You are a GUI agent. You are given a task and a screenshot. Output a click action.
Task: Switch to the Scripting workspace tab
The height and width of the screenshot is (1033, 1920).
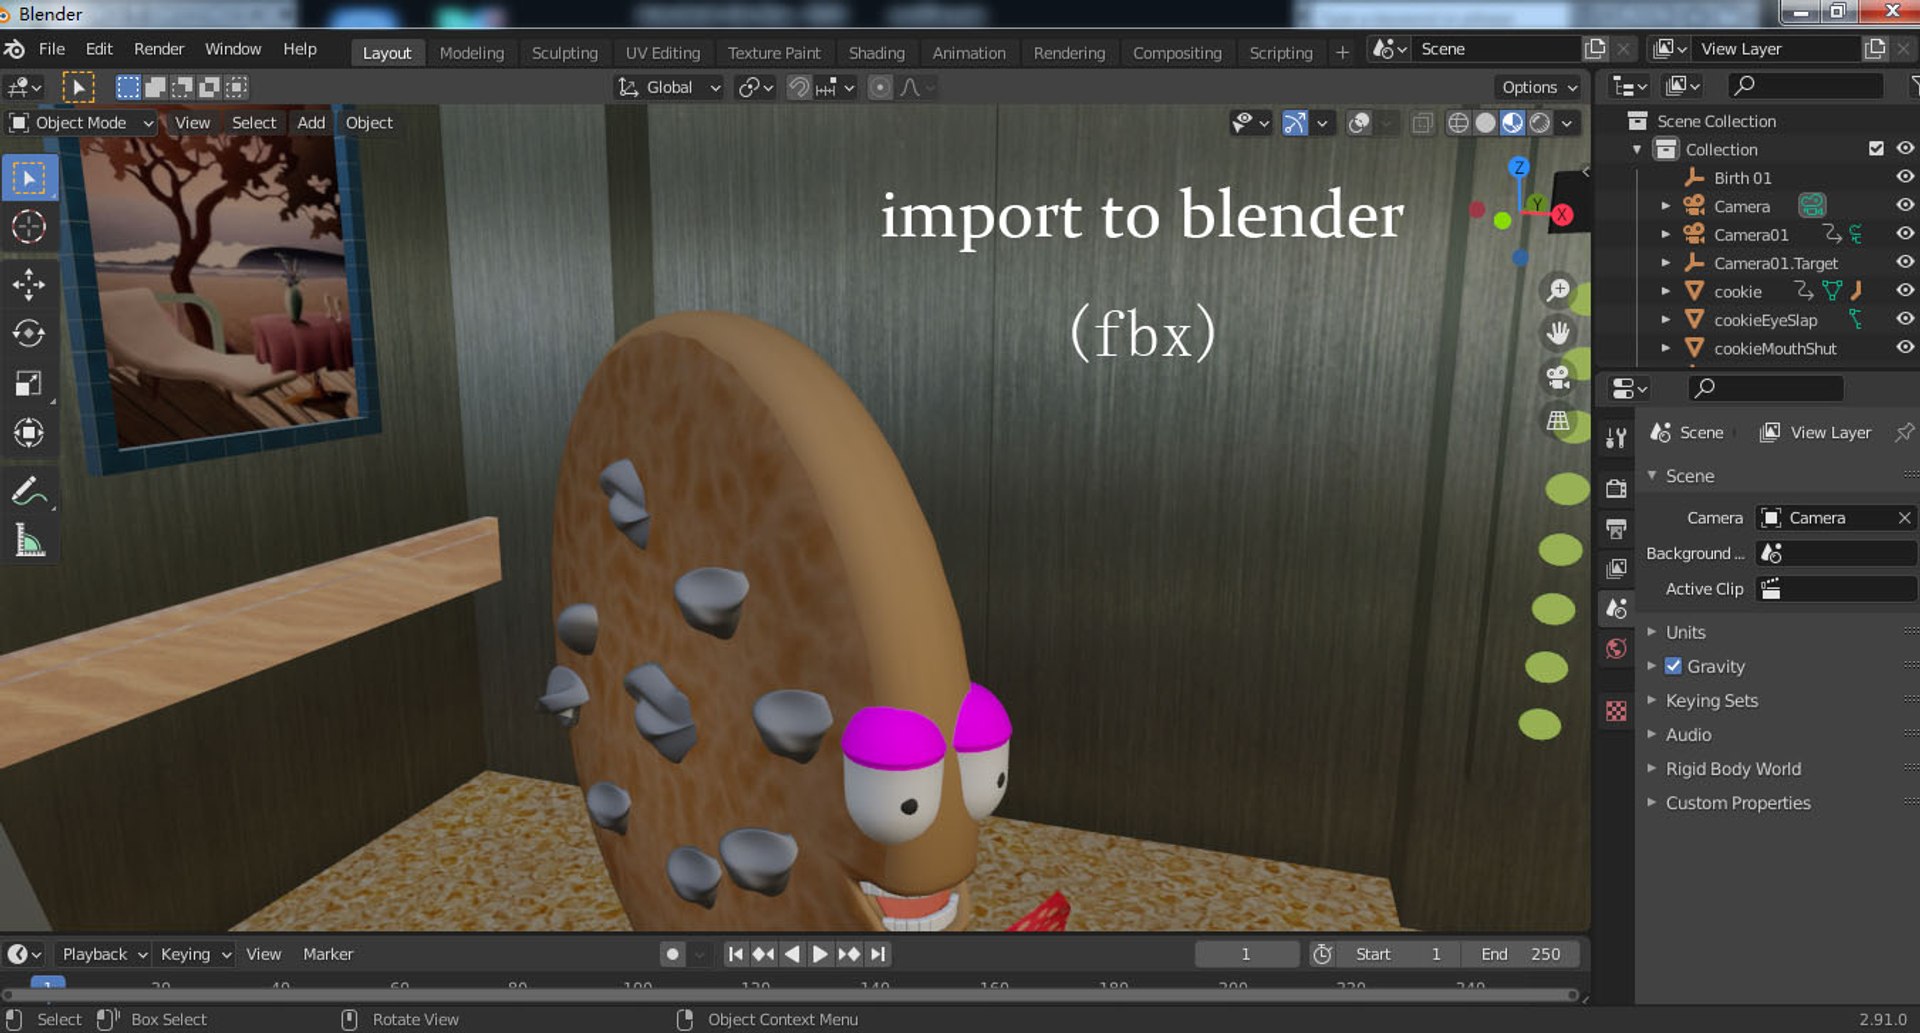1281,53
